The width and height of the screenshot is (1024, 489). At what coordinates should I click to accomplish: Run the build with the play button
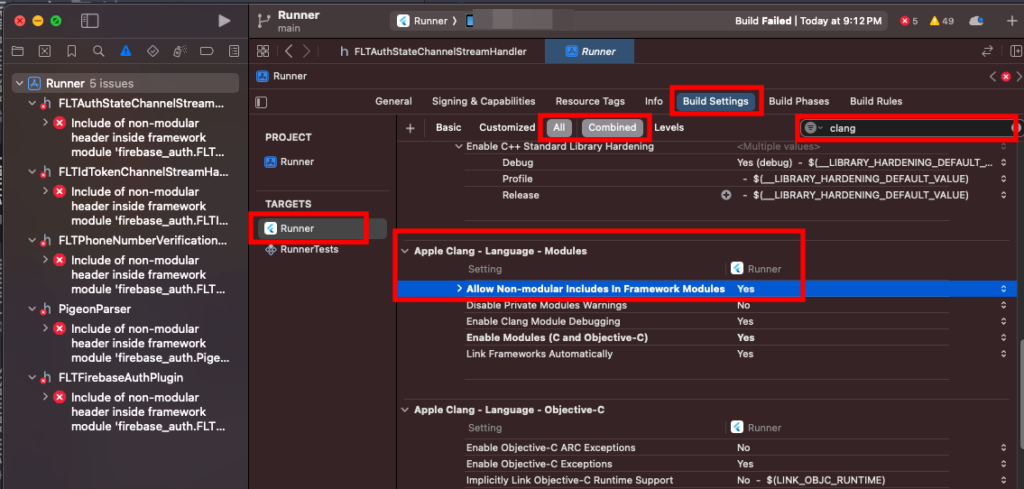[224, 21]
